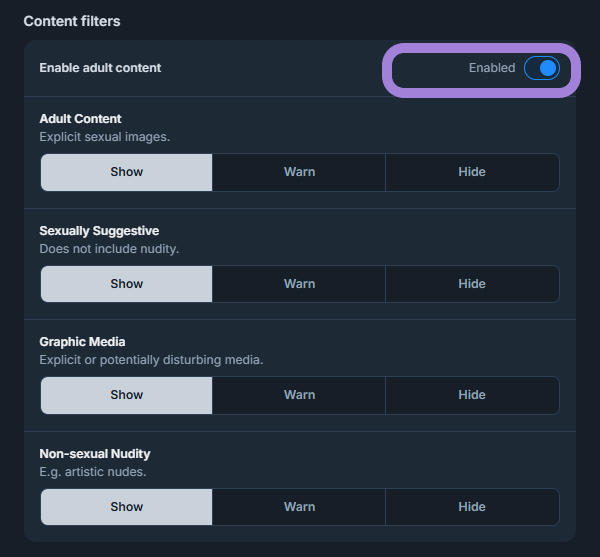The width and height of the screenshot is (600, 557).
Task: Select Show for Graphic Media
Action: [127, 395]
